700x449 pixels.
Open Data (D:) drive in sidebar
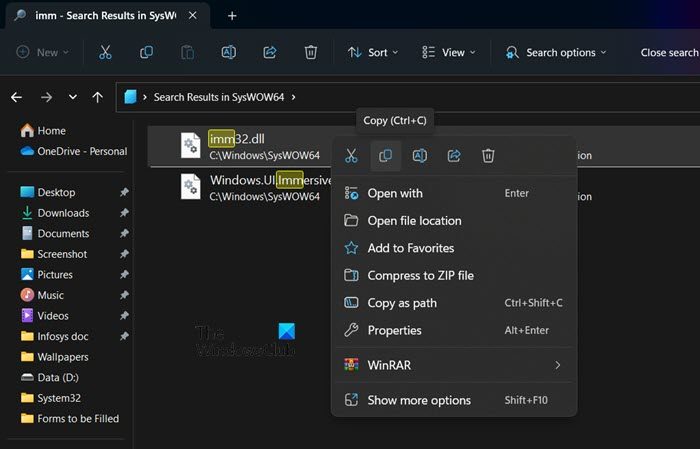(50, 377)
